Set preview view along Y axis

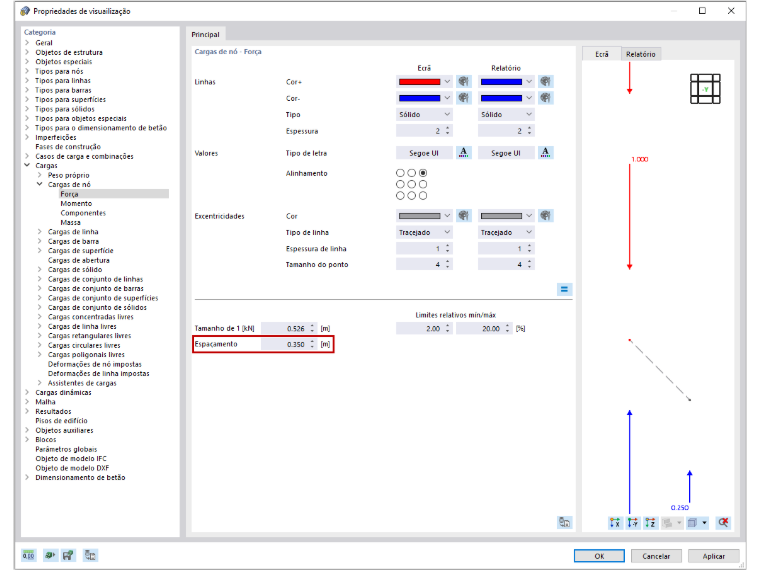tap(633, 522)
